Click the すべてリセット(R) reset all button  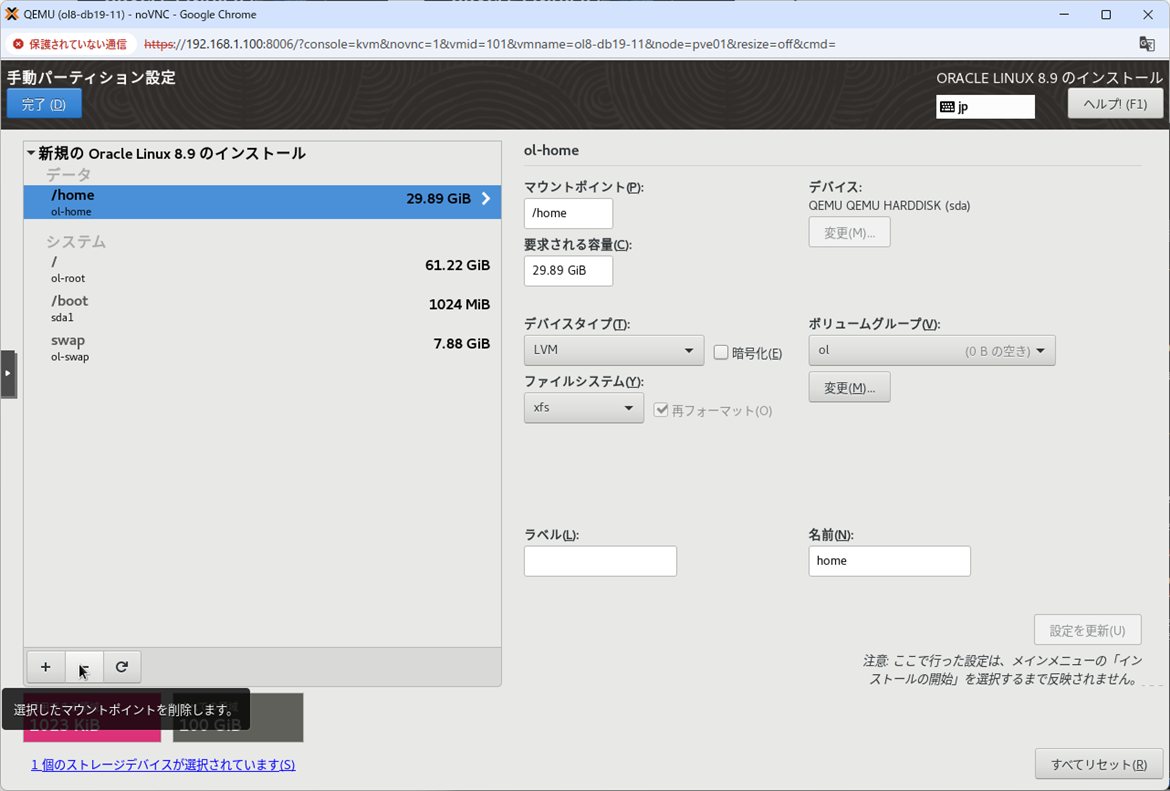(x=1098, y=764)
